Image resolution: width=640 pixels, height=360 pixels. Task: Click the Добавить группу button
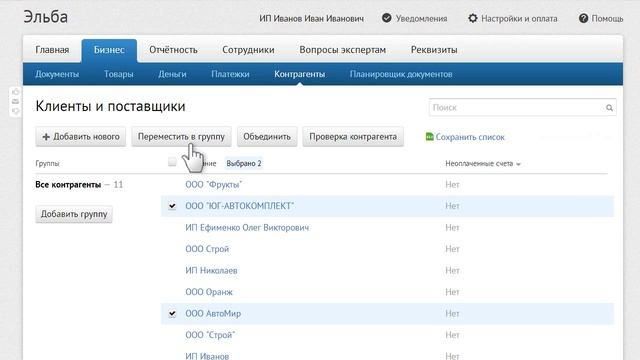click(74, 214)
